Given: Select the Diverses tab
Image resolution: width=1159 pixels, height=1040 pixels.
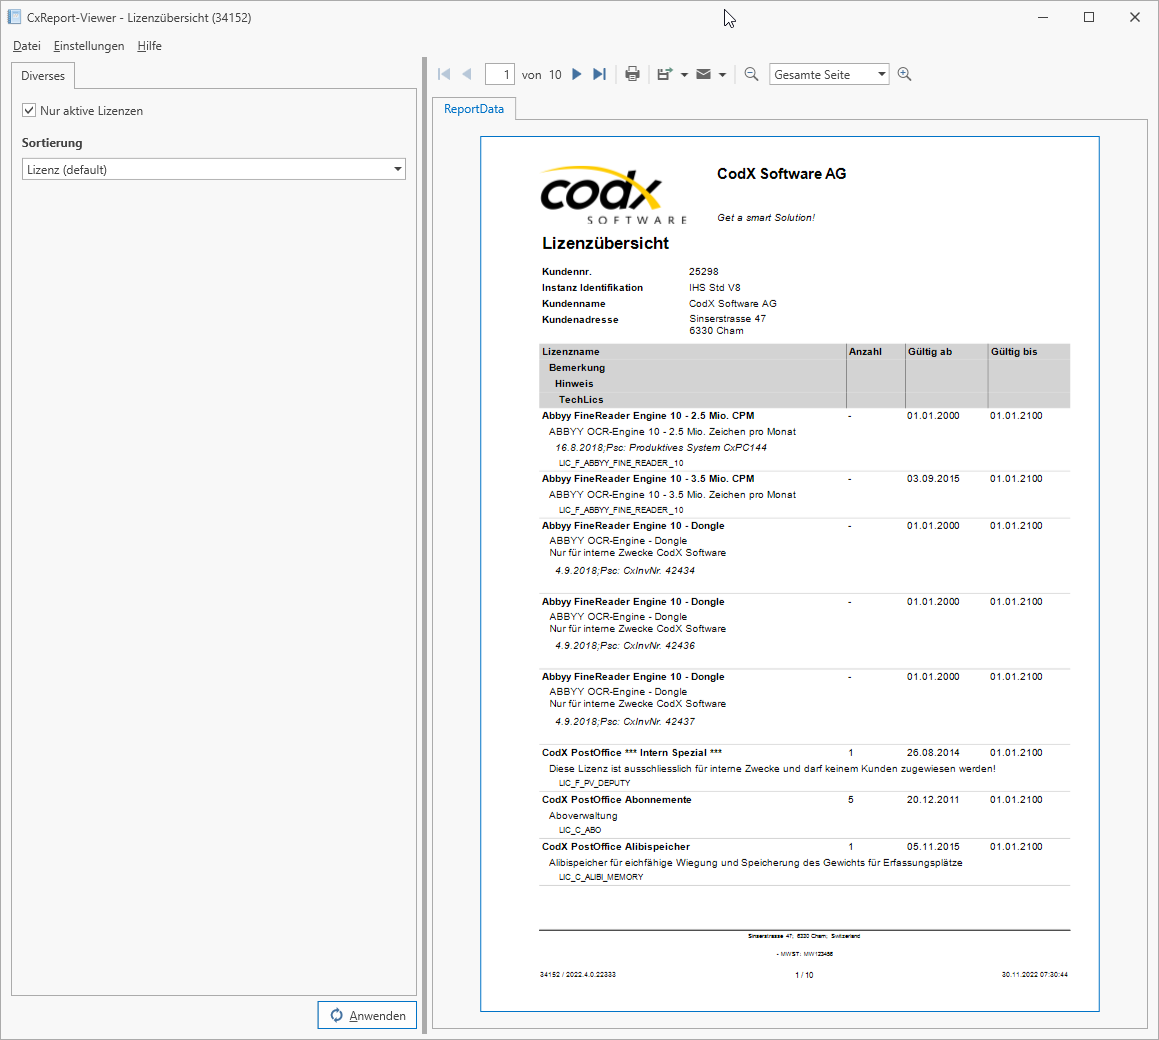Looking at the screenshot, I should coord(43,75).
